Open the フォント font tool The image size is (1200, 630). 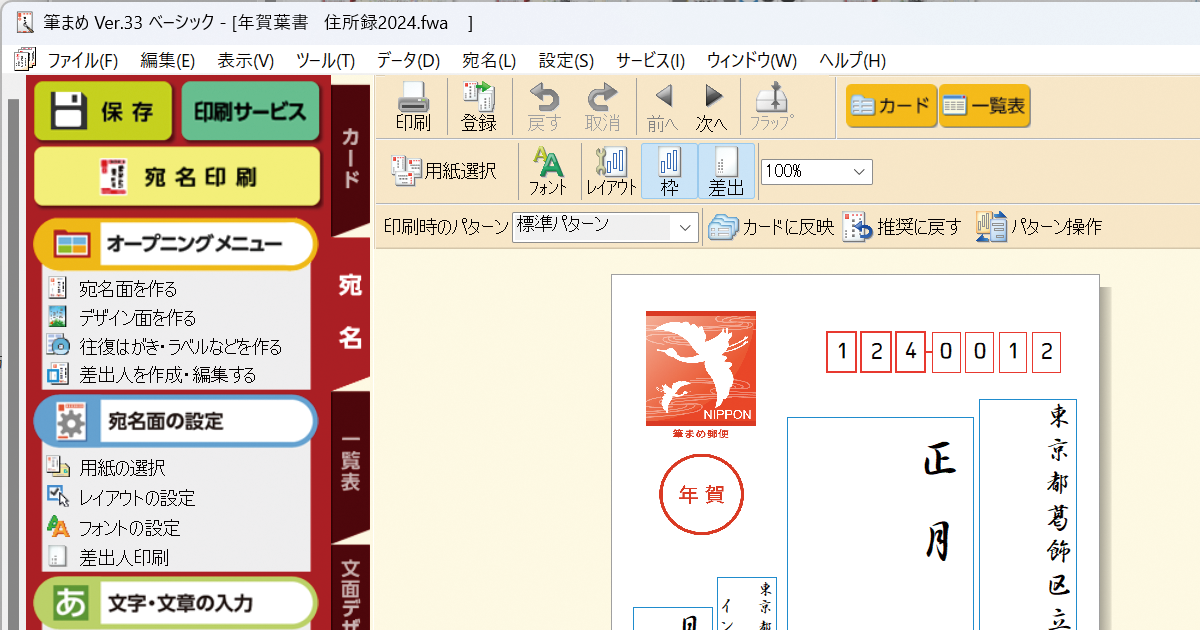pos(548,171)
